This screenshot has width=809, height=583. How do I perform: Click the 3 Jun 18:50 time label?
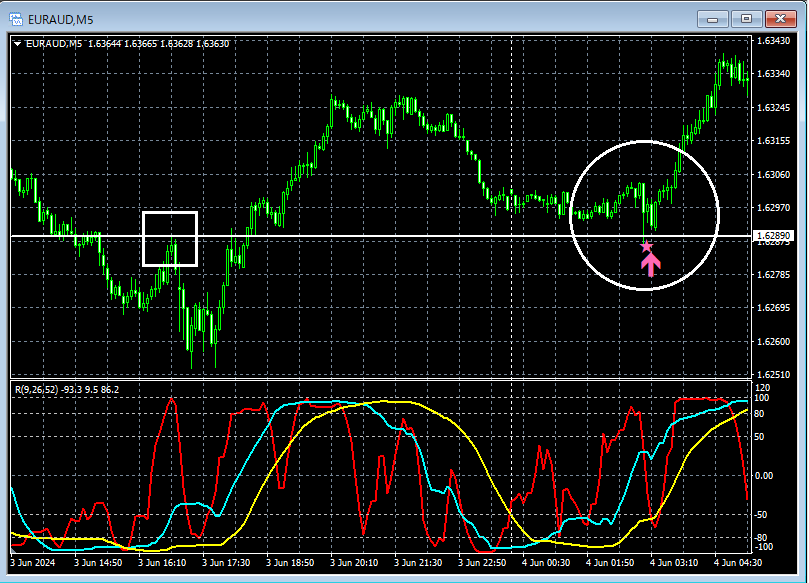290,562
